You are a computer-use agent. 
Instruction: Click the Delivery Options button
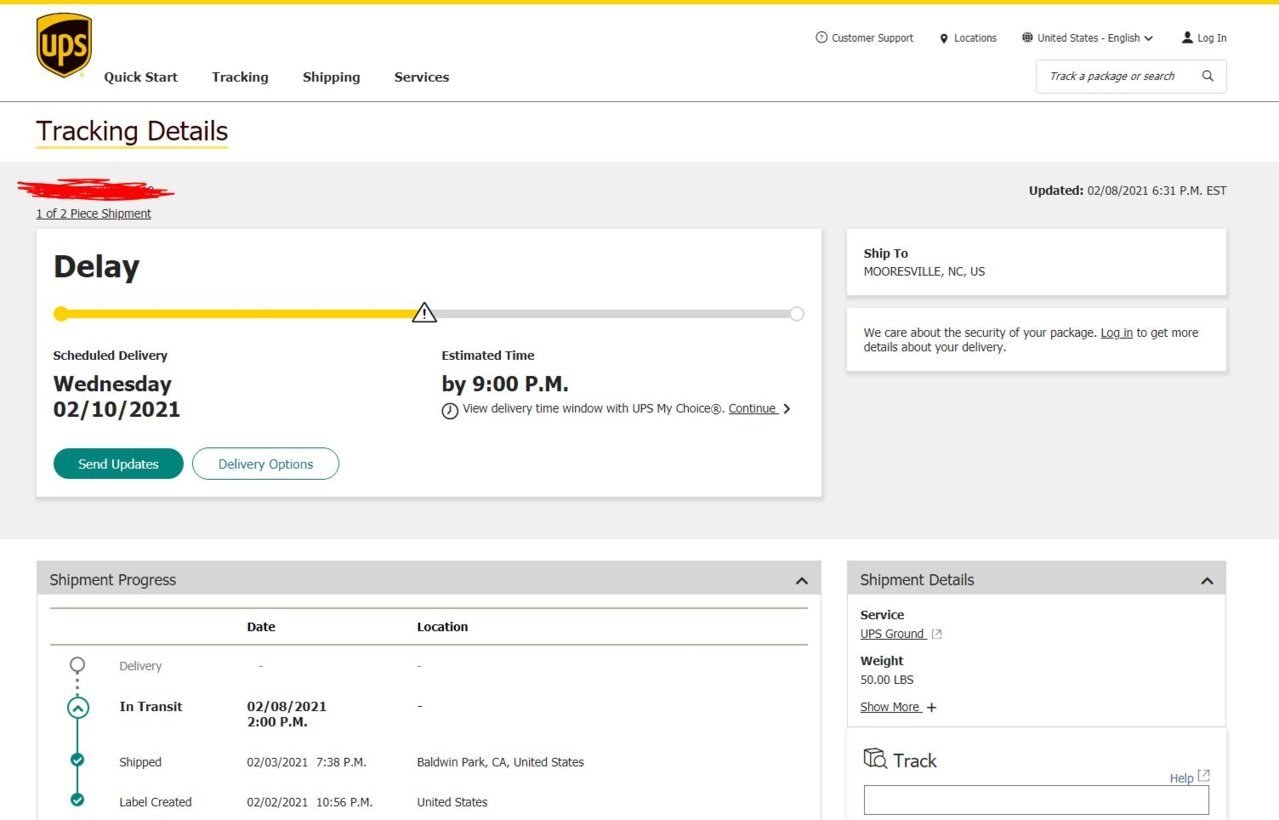point(266,464)
